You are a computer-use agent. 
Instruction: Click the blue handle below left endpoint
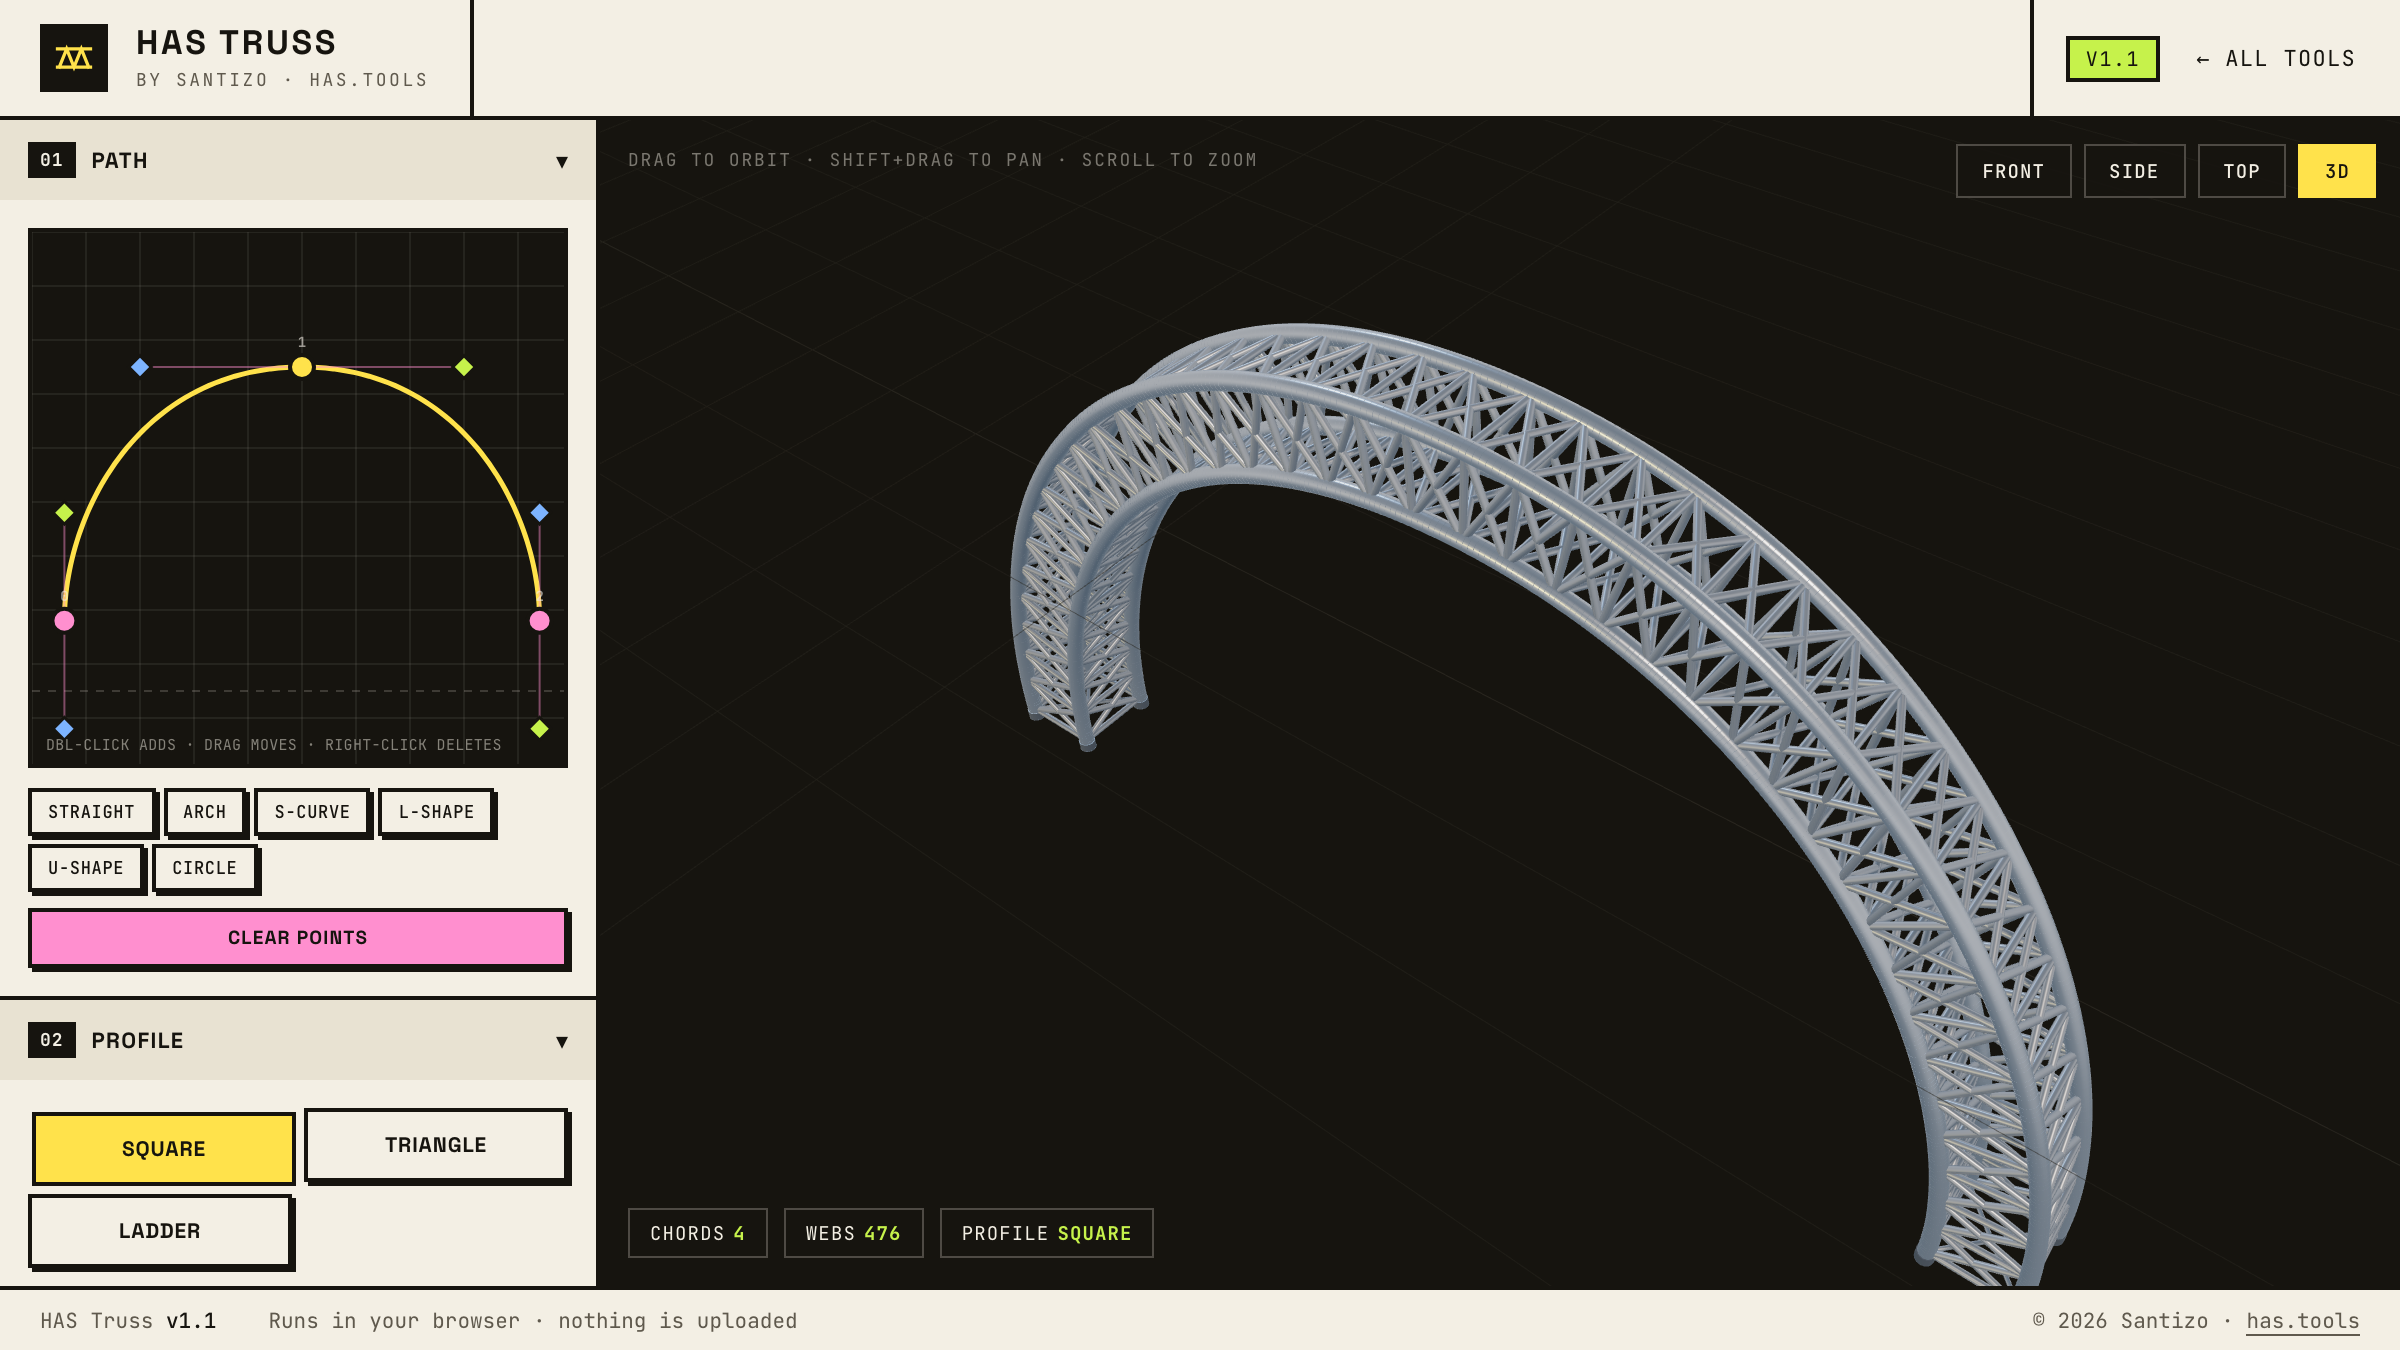[65, 728]
